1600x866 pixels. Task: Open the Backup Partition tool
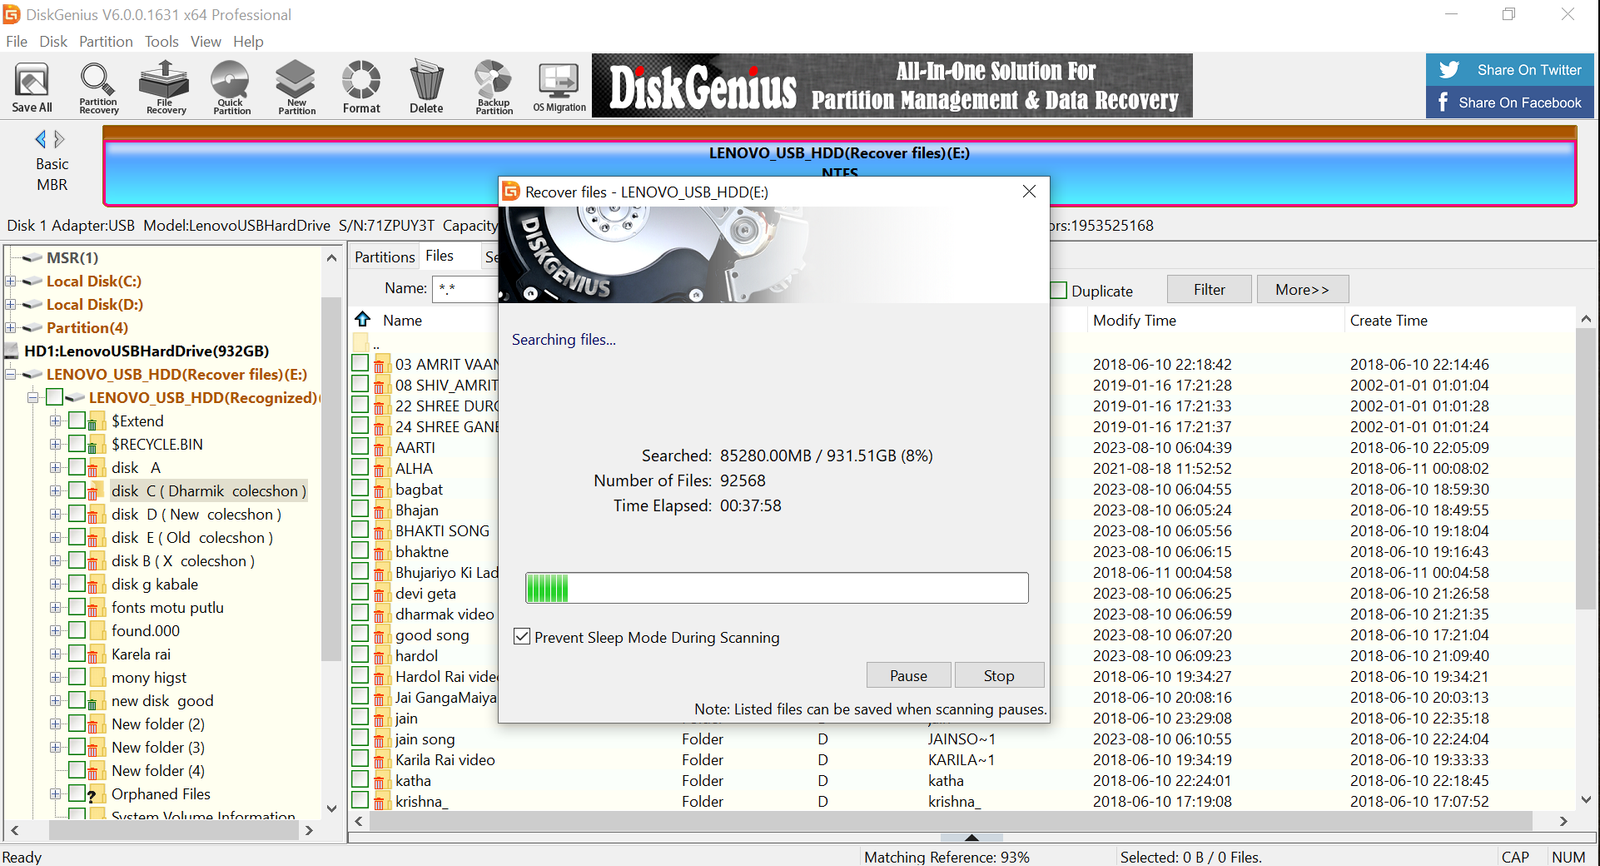pos(493,87)
